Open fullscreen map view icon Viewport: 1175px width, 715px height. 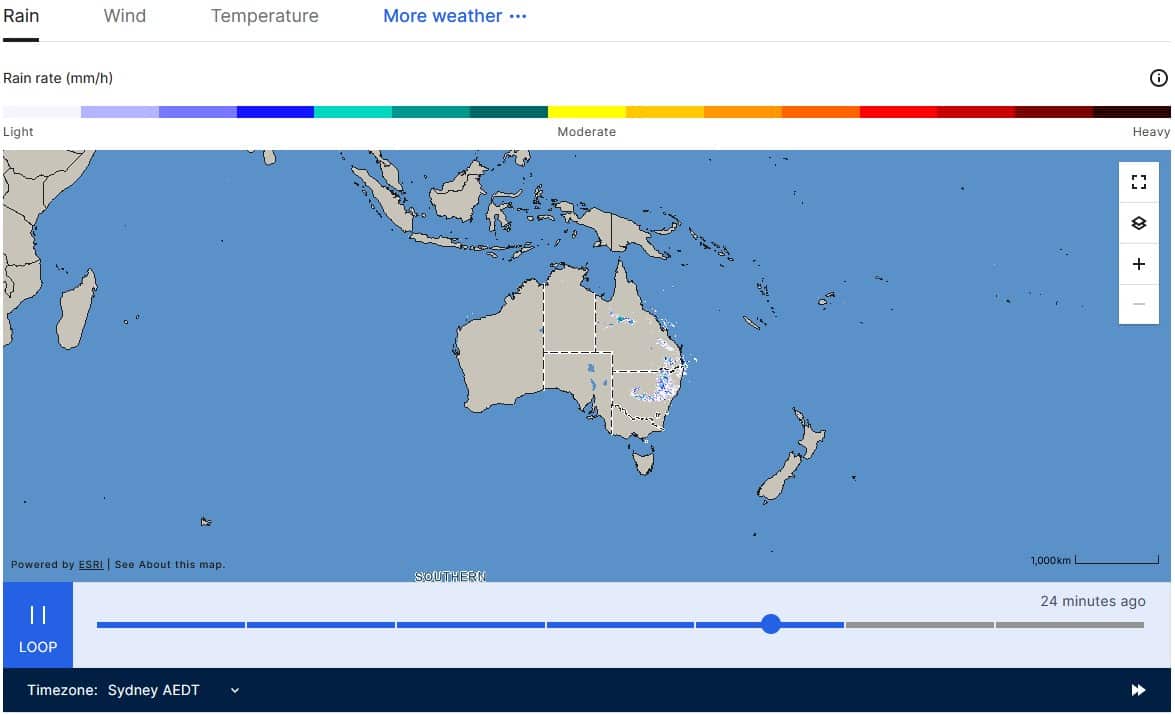[1138, 182]
